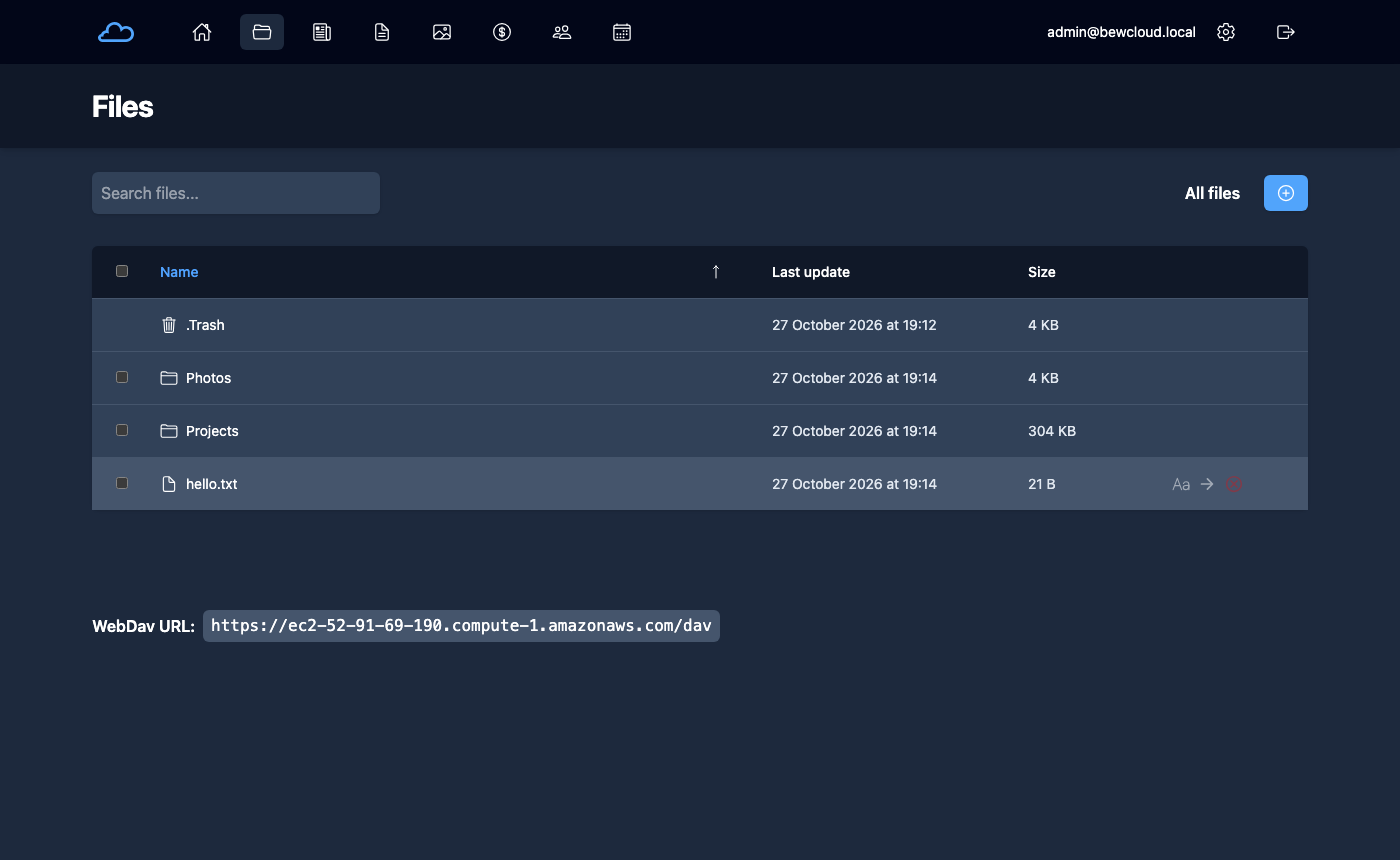Check the Photos folder checkbox
The height and width of the screenshot is (860, 1400).
point(122,377)
